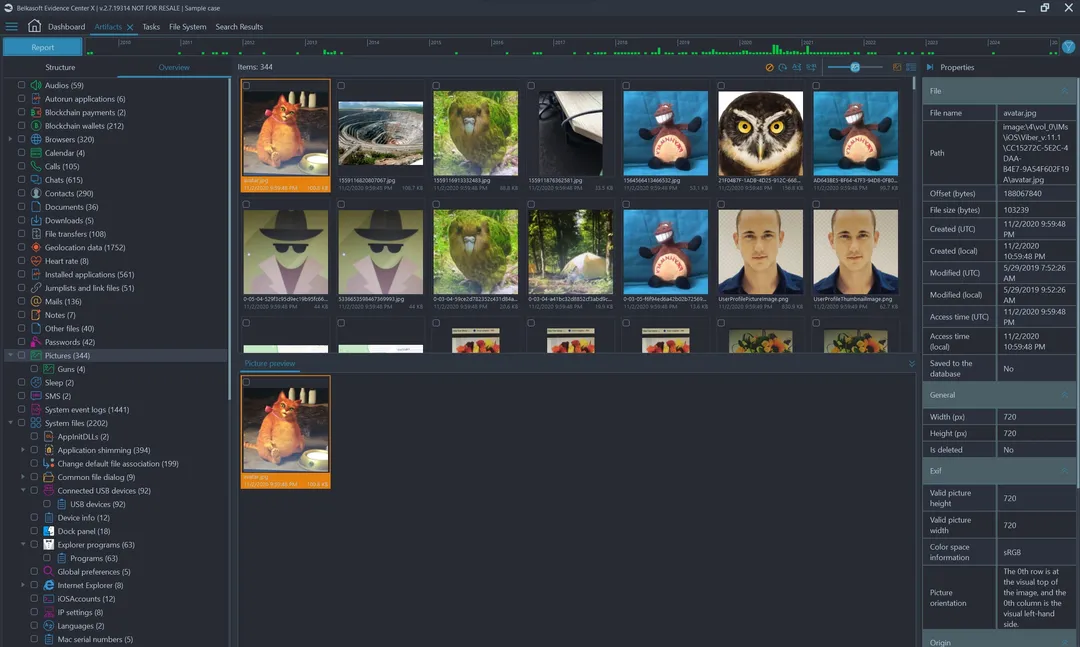Screen dimensions: 1080x647
Task: Click the checkered grid icon near the slider
Action: 897,67
